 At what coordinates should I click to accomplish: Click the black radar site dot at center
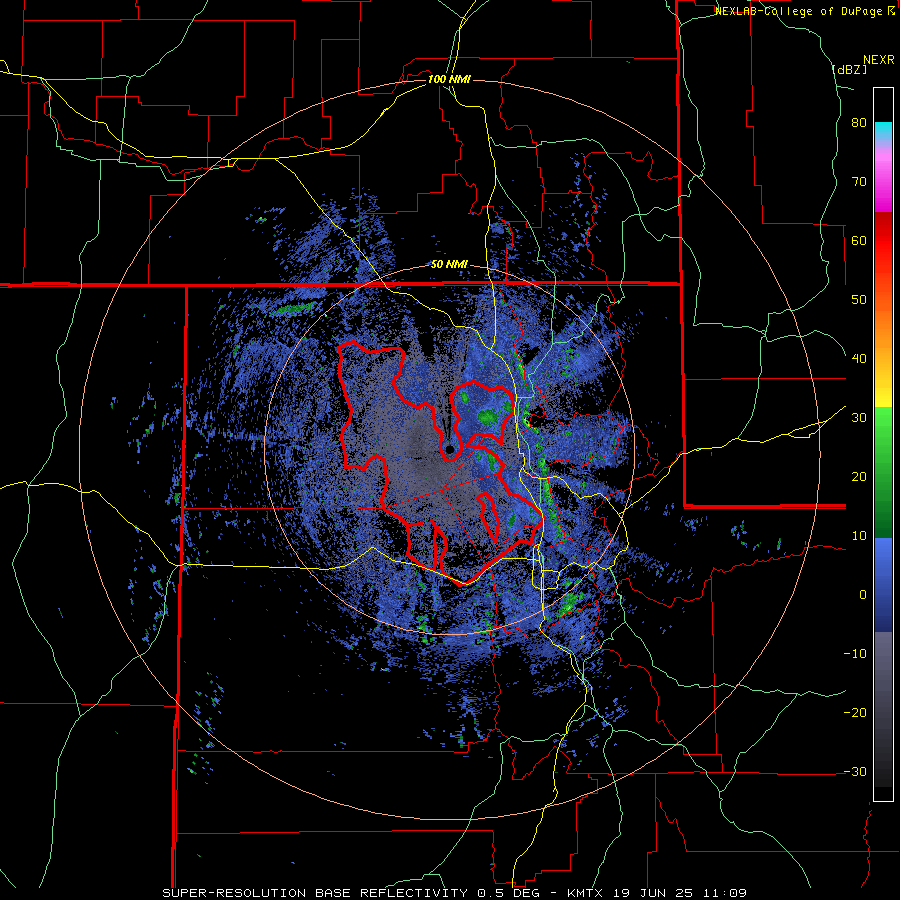click(450, 449)
